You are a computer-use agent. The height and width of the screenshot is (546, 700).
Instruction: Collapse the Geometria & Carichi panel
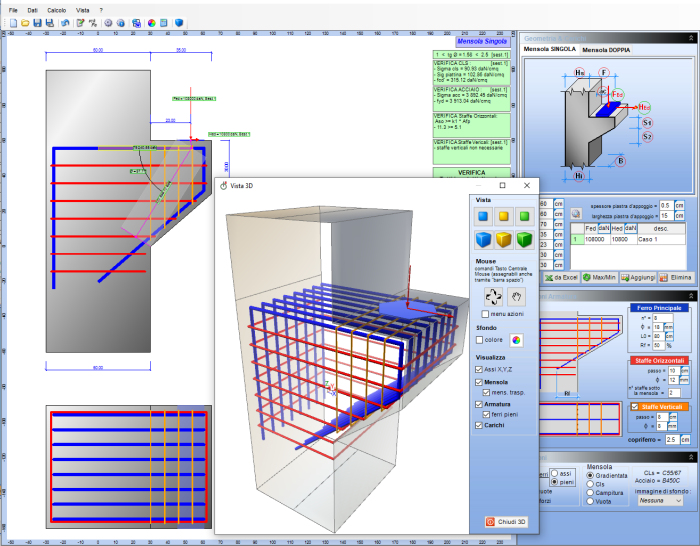[x=691, y=38]
